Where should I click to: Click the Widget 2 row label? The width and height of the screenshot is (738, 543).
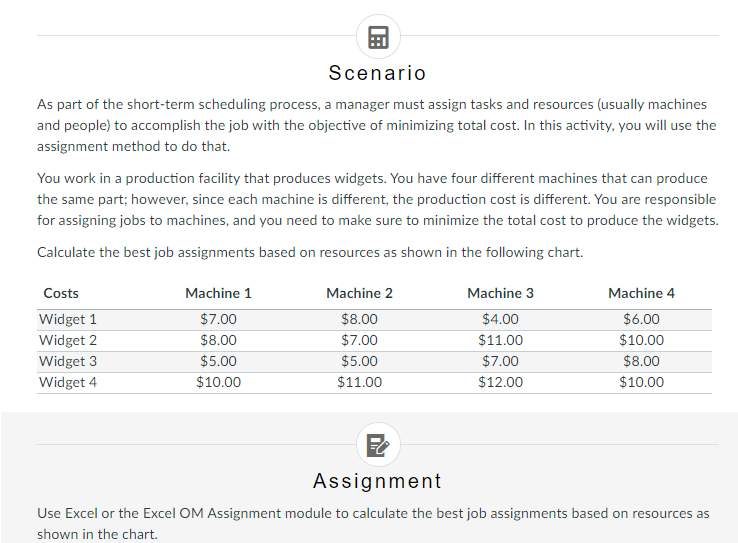pos(68,340)
